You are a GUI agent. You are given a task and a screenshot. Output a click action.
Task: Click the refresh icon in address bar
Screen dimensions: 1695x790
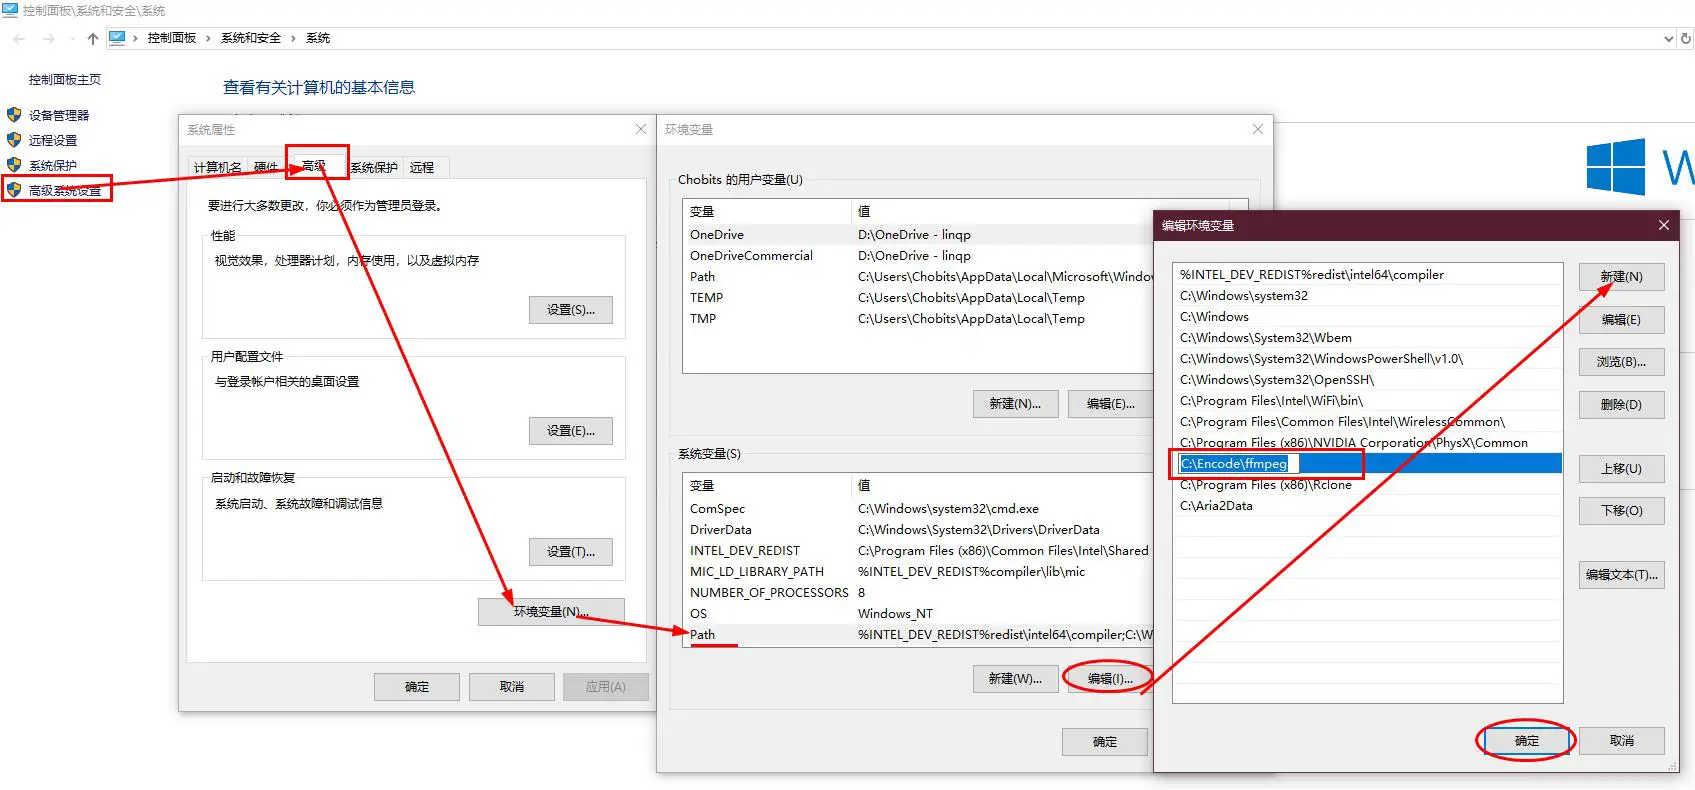[1686, 38]
